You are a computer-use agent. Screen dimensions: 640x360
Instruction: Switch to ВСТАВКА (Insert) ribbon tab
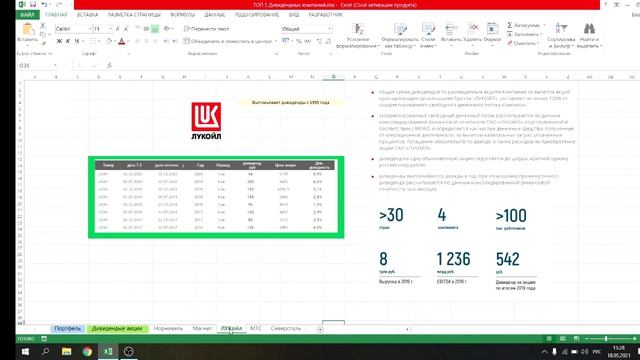[87, 15]
